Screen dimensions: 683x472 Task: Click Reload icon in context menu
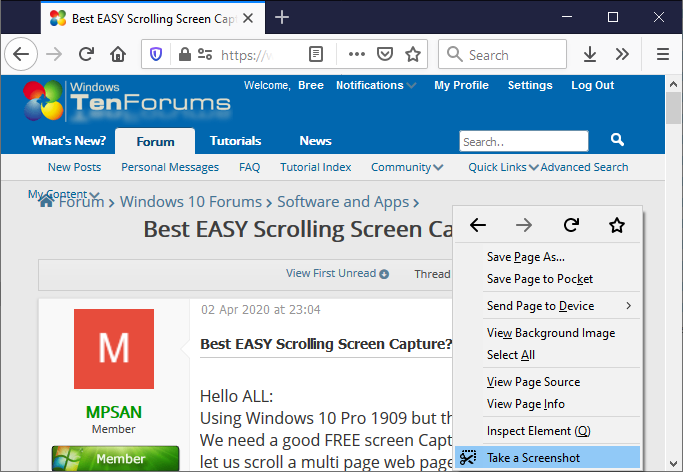coord(571,225)
